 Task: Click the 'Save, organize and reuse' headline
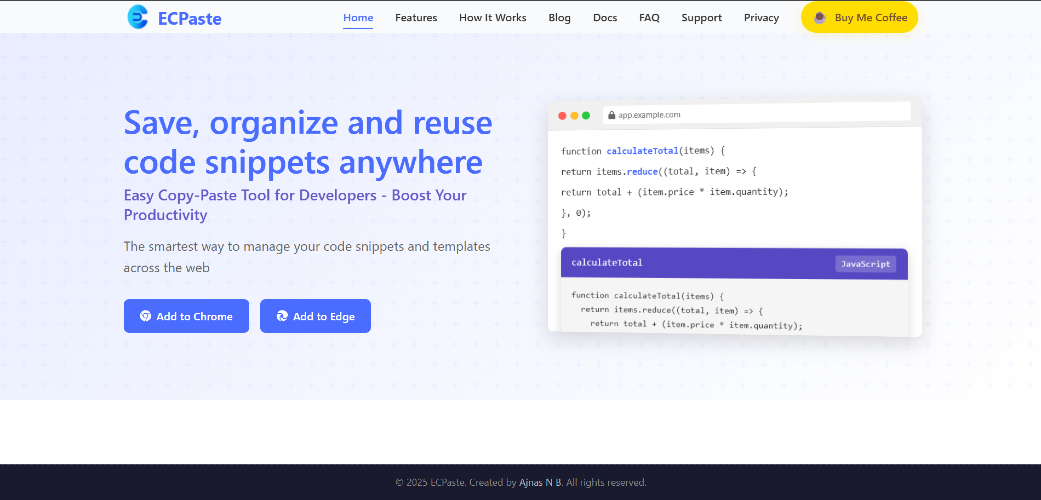click(x=308, y=143)
